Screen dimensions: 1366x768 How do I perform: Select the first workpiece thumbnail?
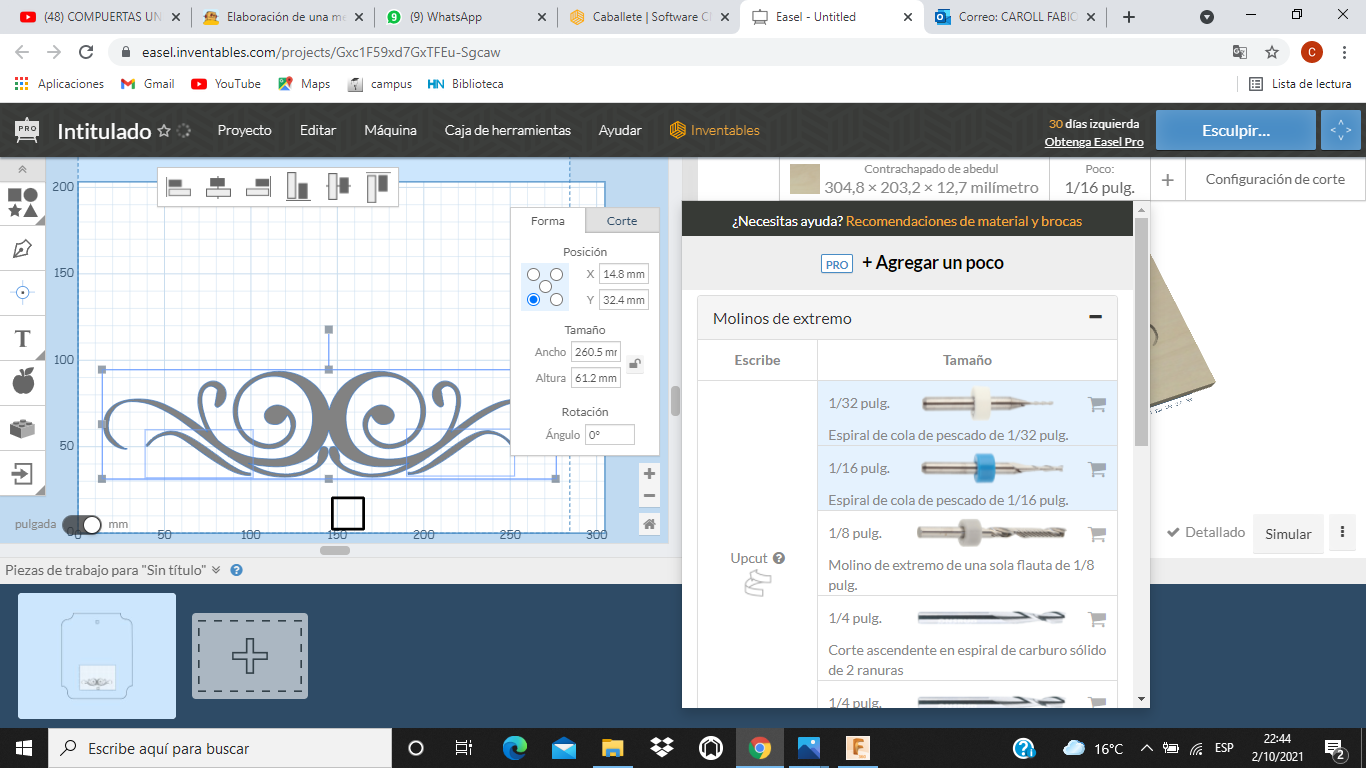pyautogui.click(x=97, y=656)
